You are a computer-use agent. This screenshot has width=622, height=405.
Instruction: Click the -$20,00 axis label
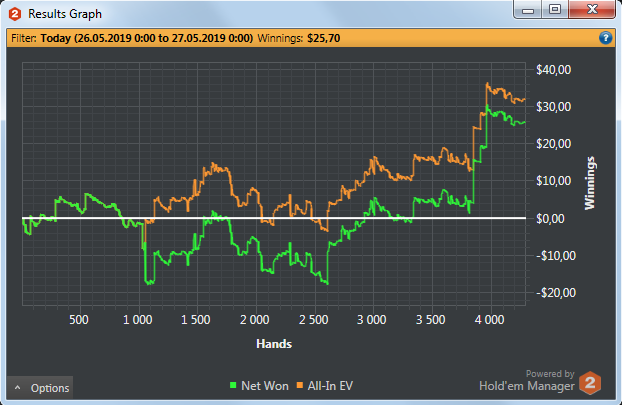556,293
